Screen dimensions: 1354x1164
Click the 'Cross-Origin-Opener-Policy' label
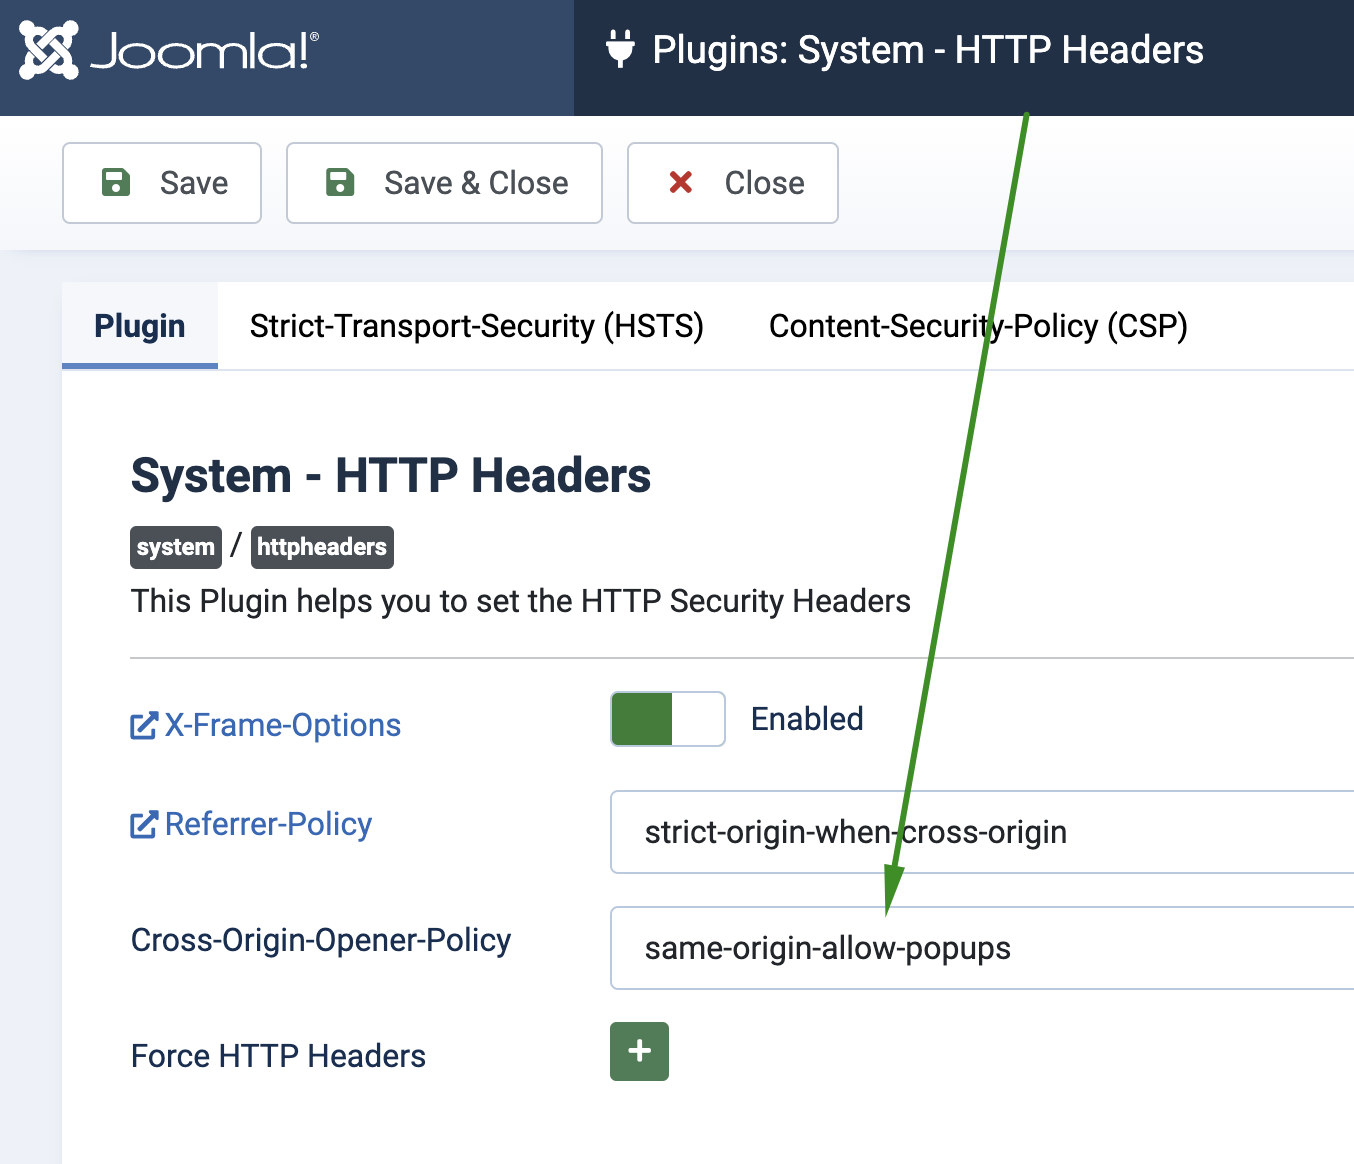[321, 940]
